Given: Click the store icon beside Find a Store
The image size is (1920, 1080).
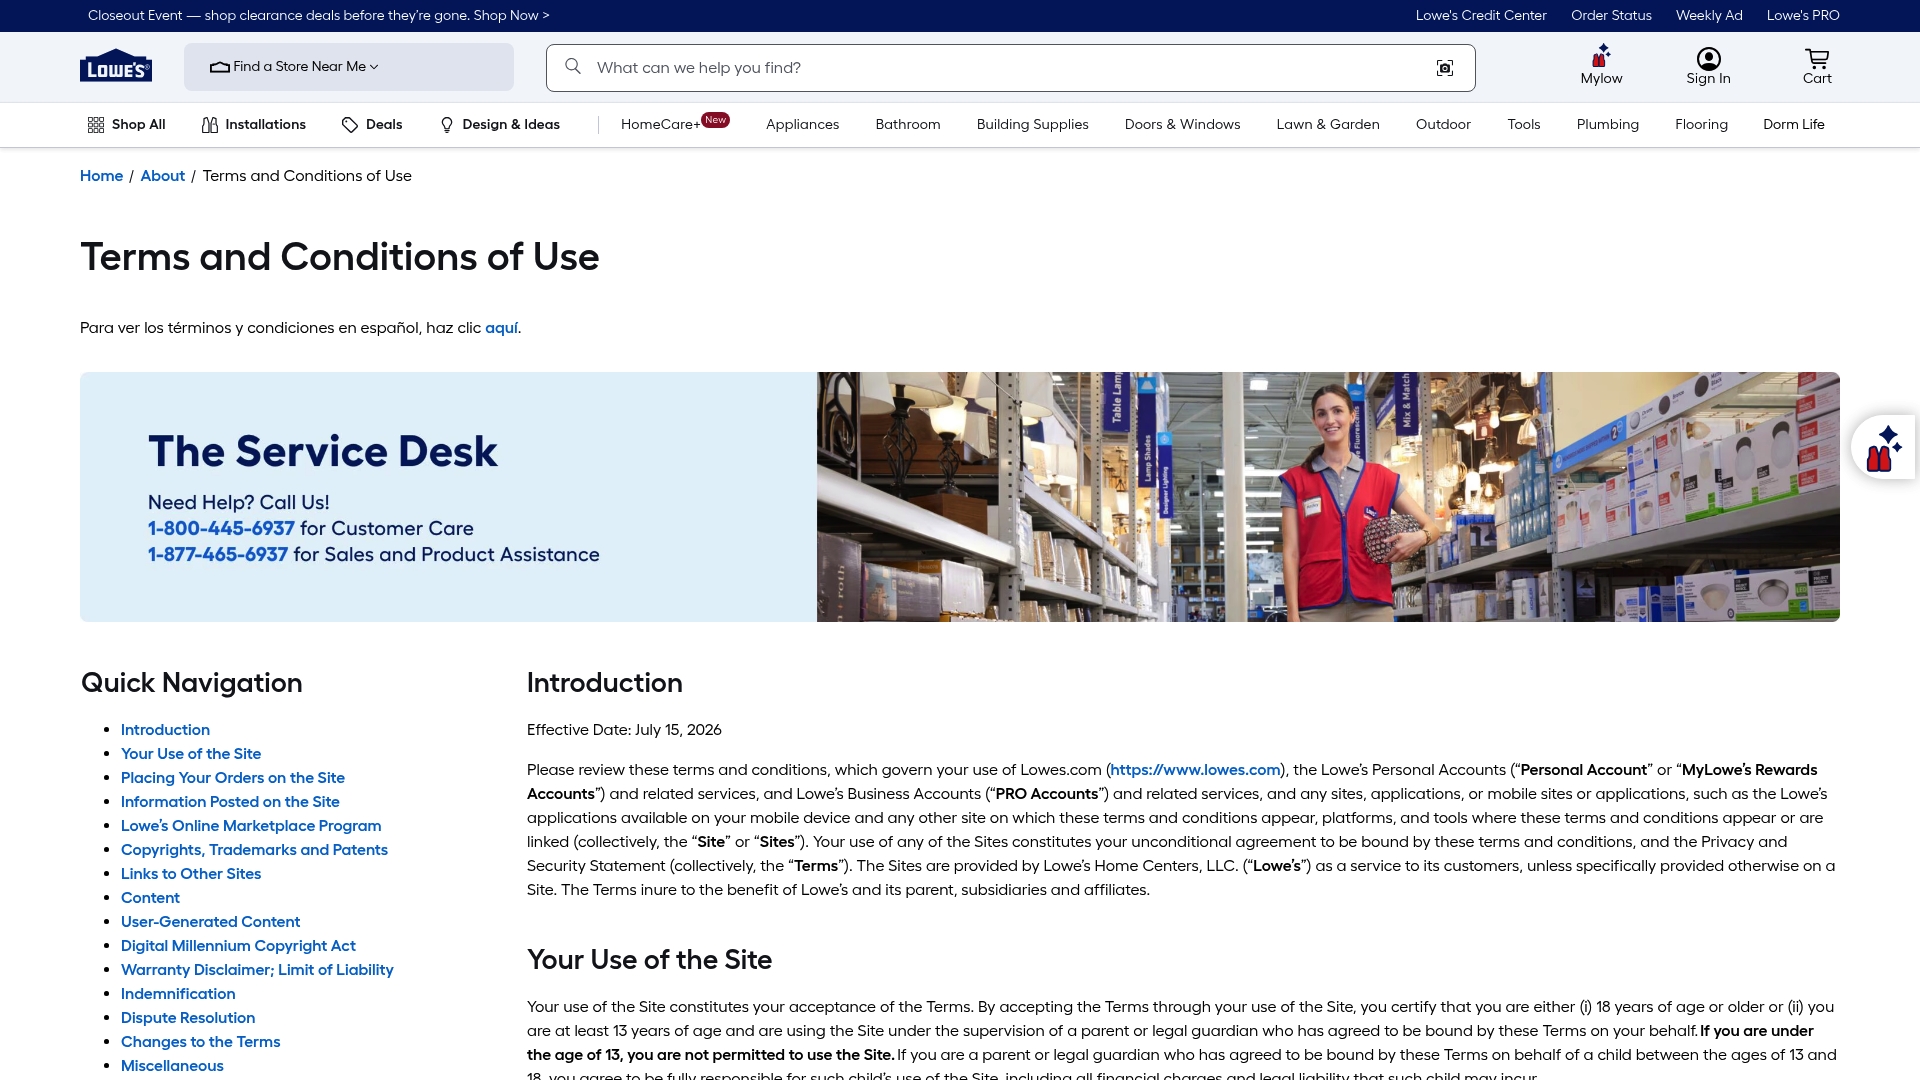Looking at the screenshot, I should tap(220, 67).
